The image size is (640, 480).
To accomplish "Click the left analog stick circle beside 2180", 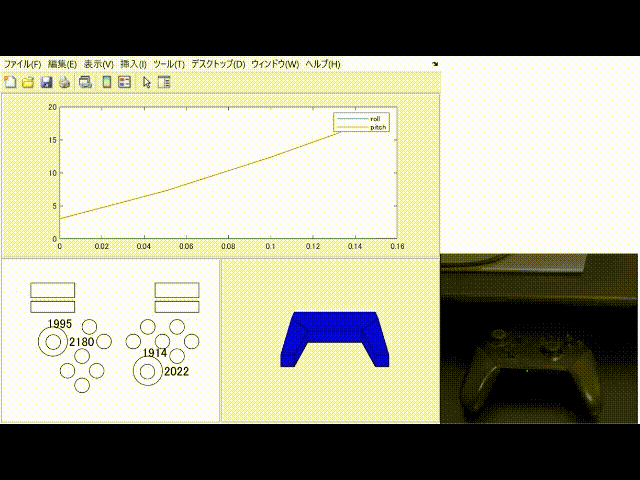I will [x=53, y=342].
